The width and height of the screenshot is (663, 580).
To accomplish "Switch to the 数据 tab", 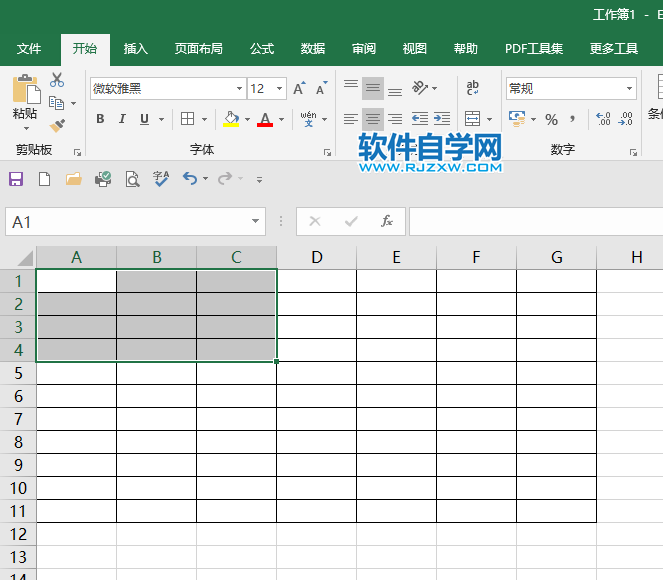I will pos(313,49).
